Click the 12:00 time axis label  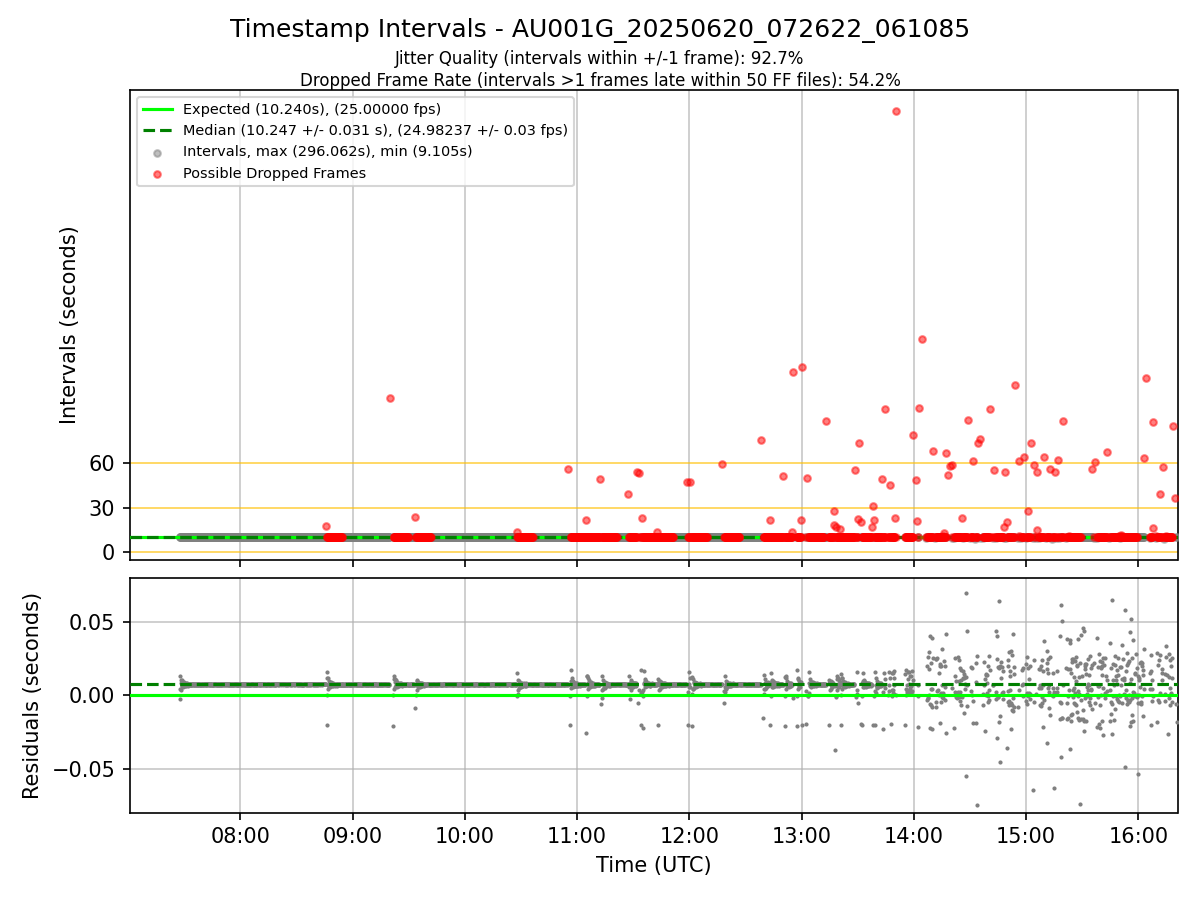(x=689, y=834)
